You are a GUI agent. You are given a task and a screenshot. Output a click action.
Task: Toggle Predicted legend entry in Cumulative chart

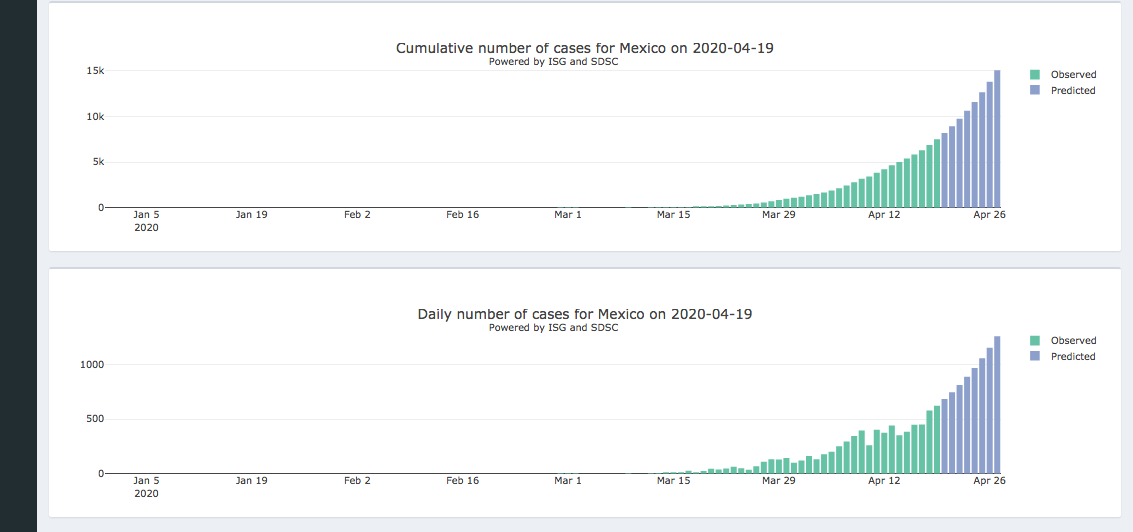[x=1072, y=91]
